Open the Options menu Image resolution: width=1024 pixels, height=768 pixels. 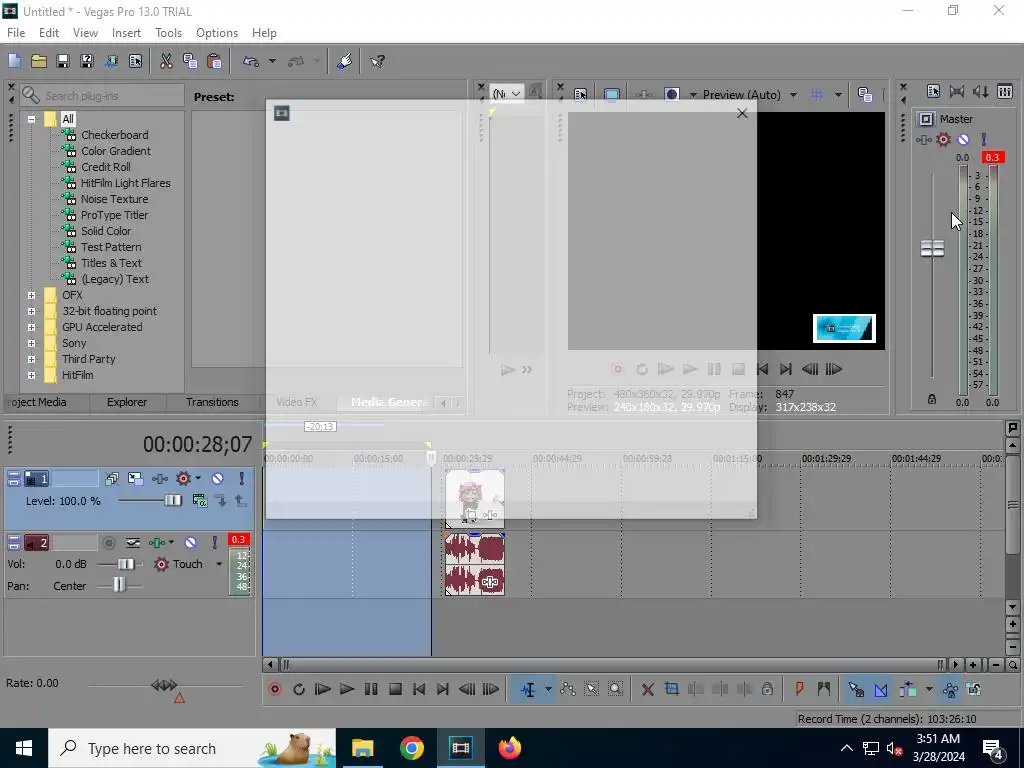coord(217,33)
